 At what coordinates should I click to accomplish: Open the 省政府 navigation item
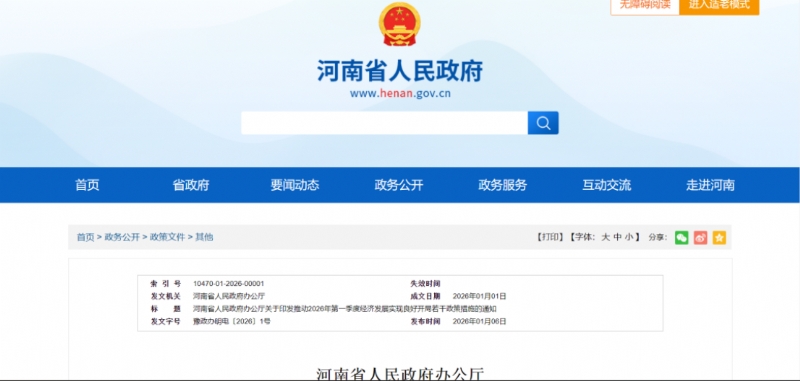(x=191, y=185)
